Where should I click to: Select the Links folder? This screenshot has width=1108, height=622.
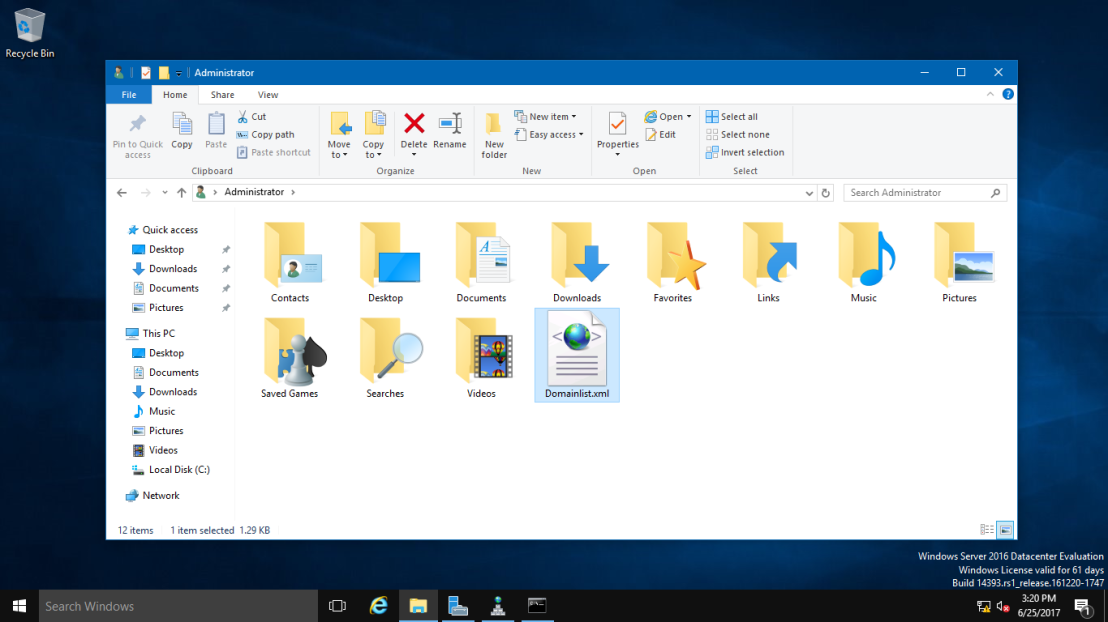(x=769, y=262)
